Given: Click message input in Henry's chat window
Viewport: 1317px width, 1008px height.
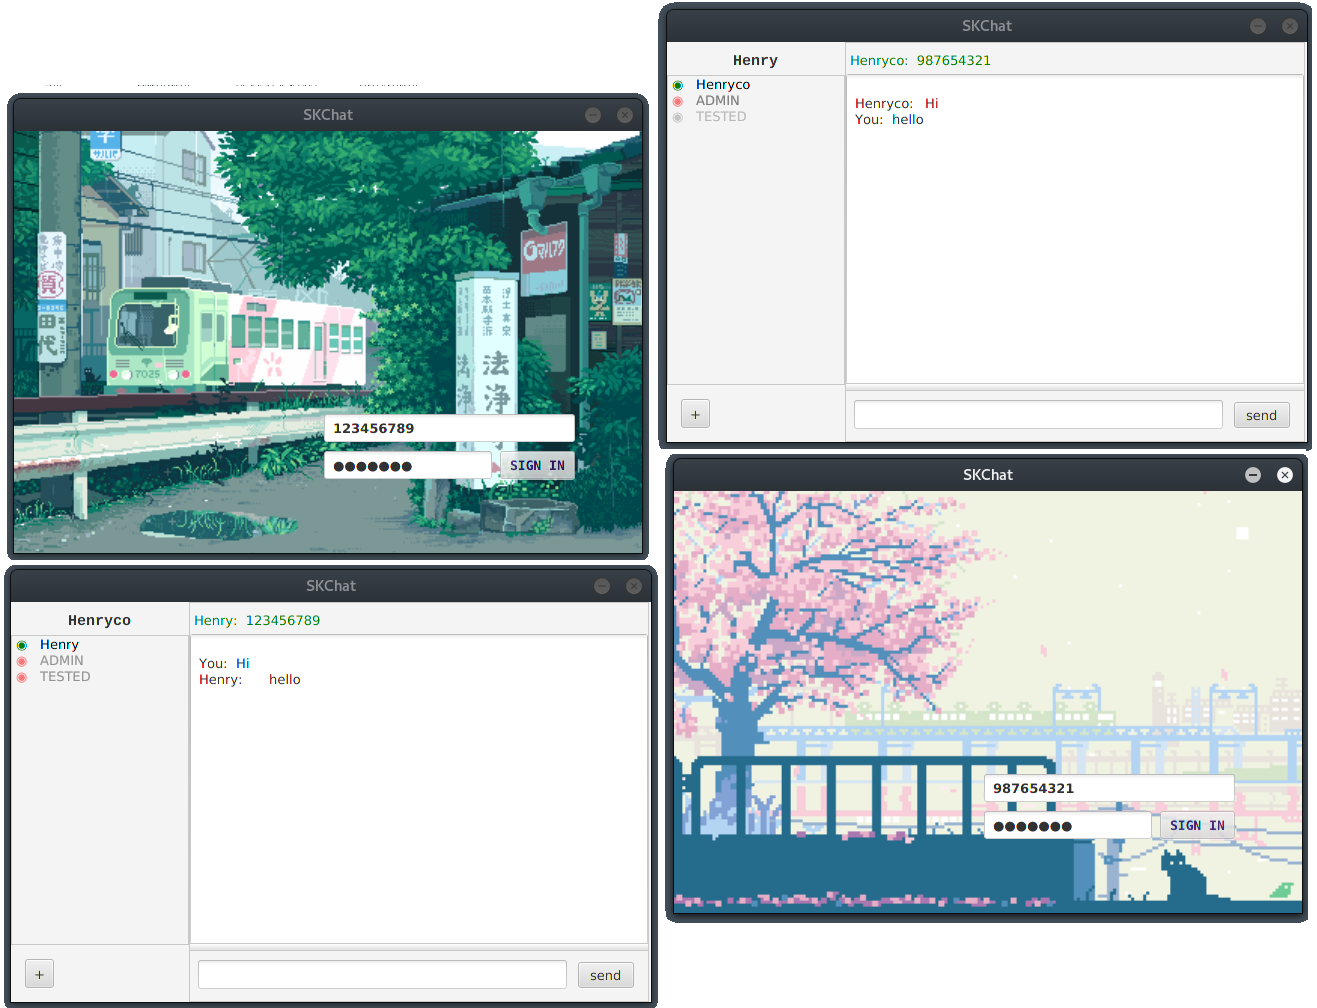Looking at the screenshot, I should click(x=1038, y=415).
